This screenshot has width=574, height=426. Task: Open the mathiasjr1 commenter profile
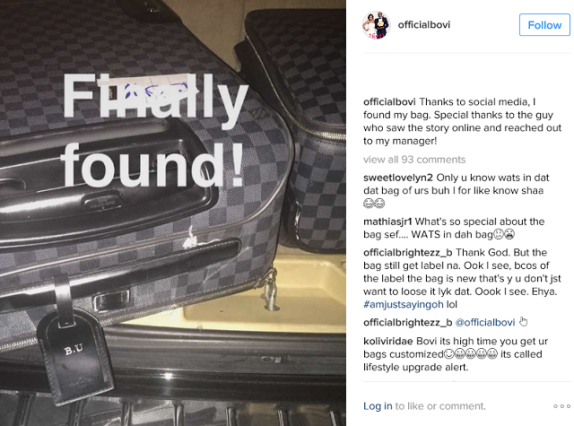(388, 222)
